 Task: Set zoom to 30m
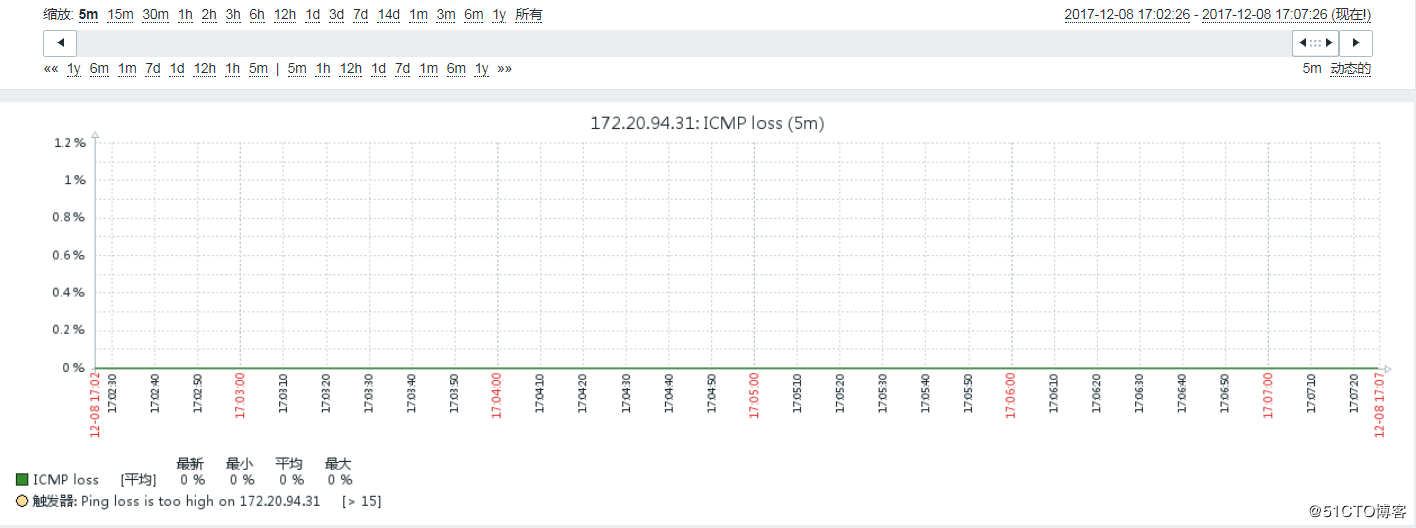[x=155, y=15]
